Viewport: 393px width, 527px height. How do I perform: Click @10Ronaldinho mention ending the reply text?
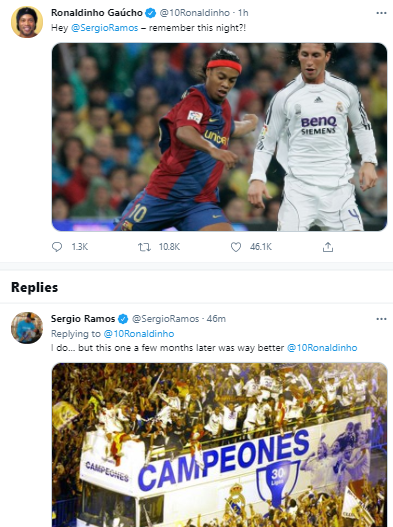point(322,348)
